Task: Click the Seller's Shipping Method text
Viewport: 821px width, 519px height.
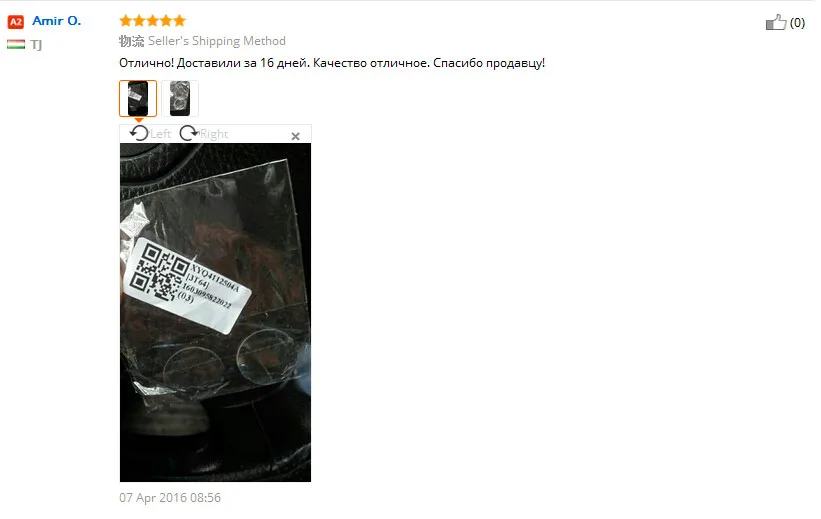Action: point(217,41)
